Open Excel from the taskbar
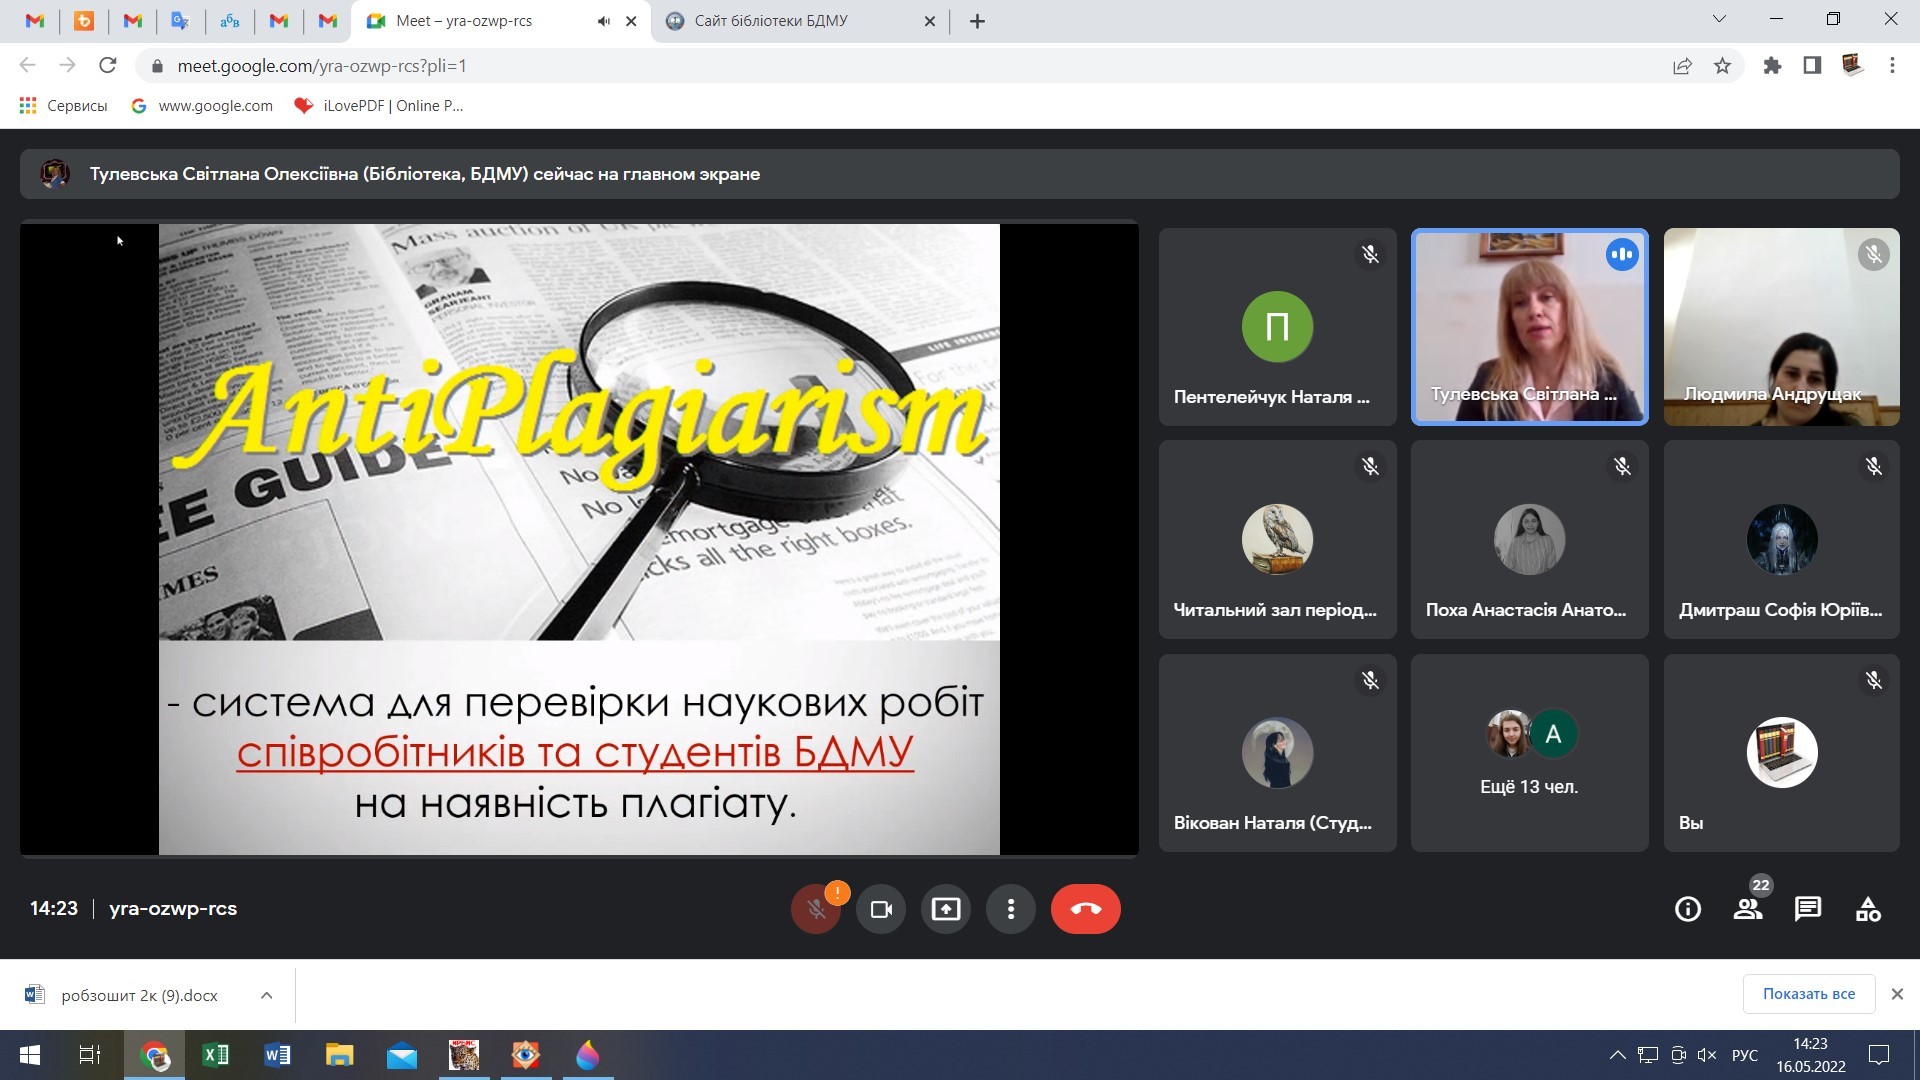Screen dimensions: 1920x1080 216,1055
